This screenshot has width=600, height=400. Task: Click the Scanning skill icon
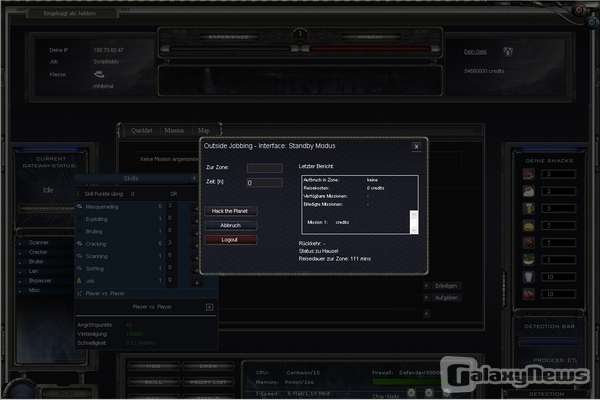[80, 256]
